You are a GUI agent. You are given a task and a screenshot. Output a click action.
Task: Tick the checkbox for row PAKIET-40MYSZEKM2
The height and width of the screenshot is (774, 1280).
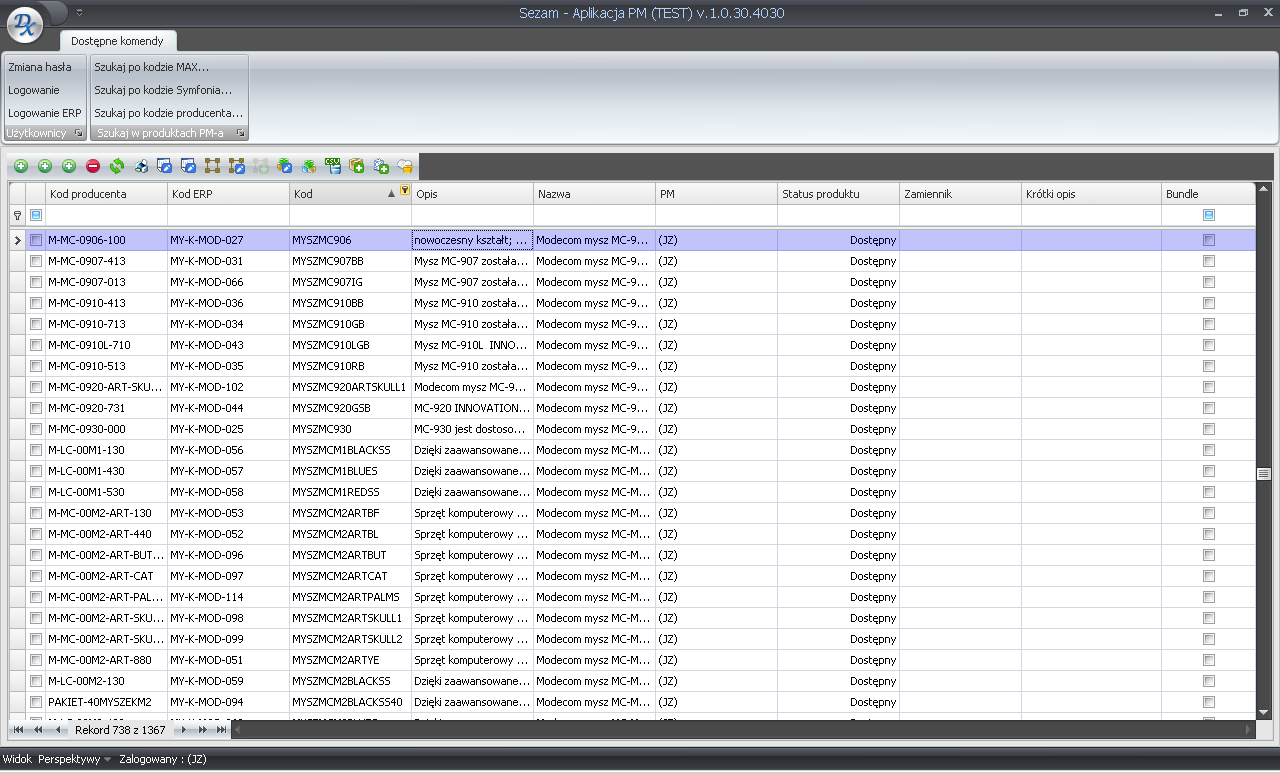click(x=36, y=702)
